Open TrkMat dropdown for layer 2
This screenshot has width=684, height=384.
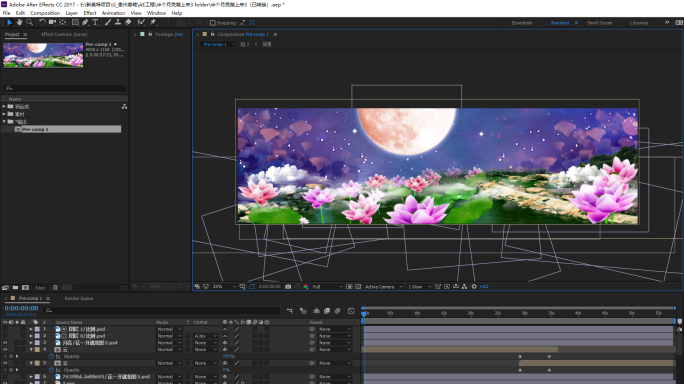(x=205, y=336)
